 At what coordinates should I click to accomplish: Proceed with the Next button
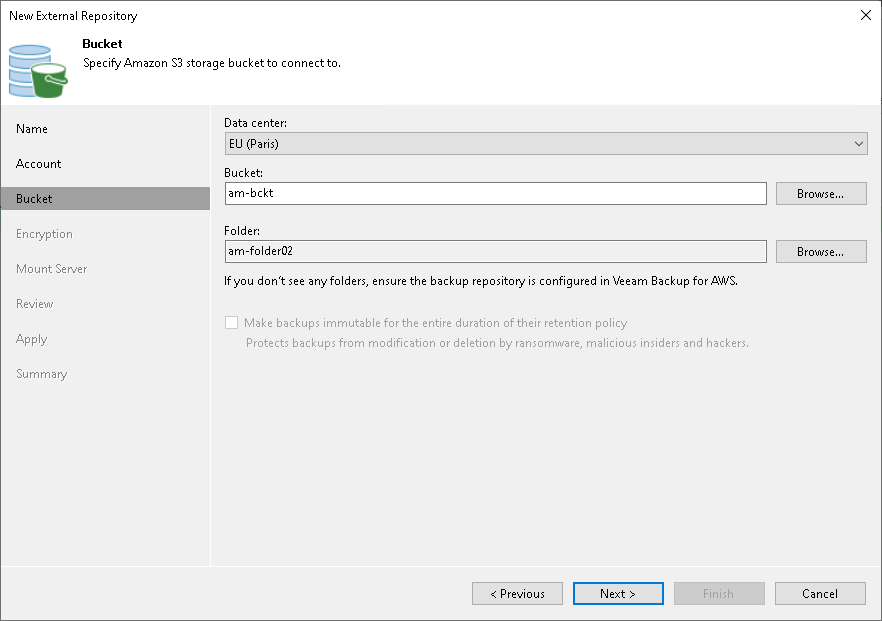coord(618,593)
